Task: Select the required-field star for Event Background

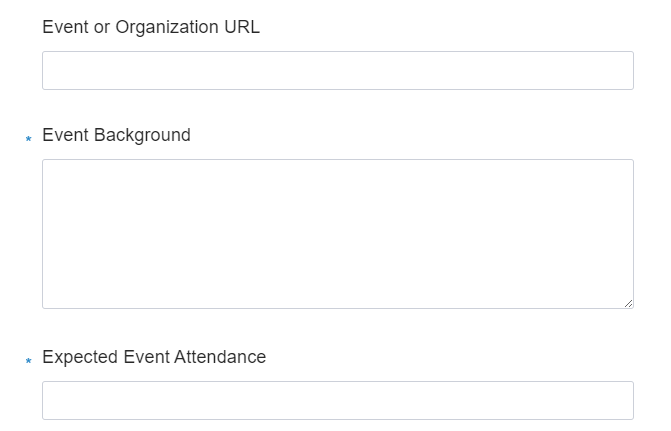Action: 29,139
